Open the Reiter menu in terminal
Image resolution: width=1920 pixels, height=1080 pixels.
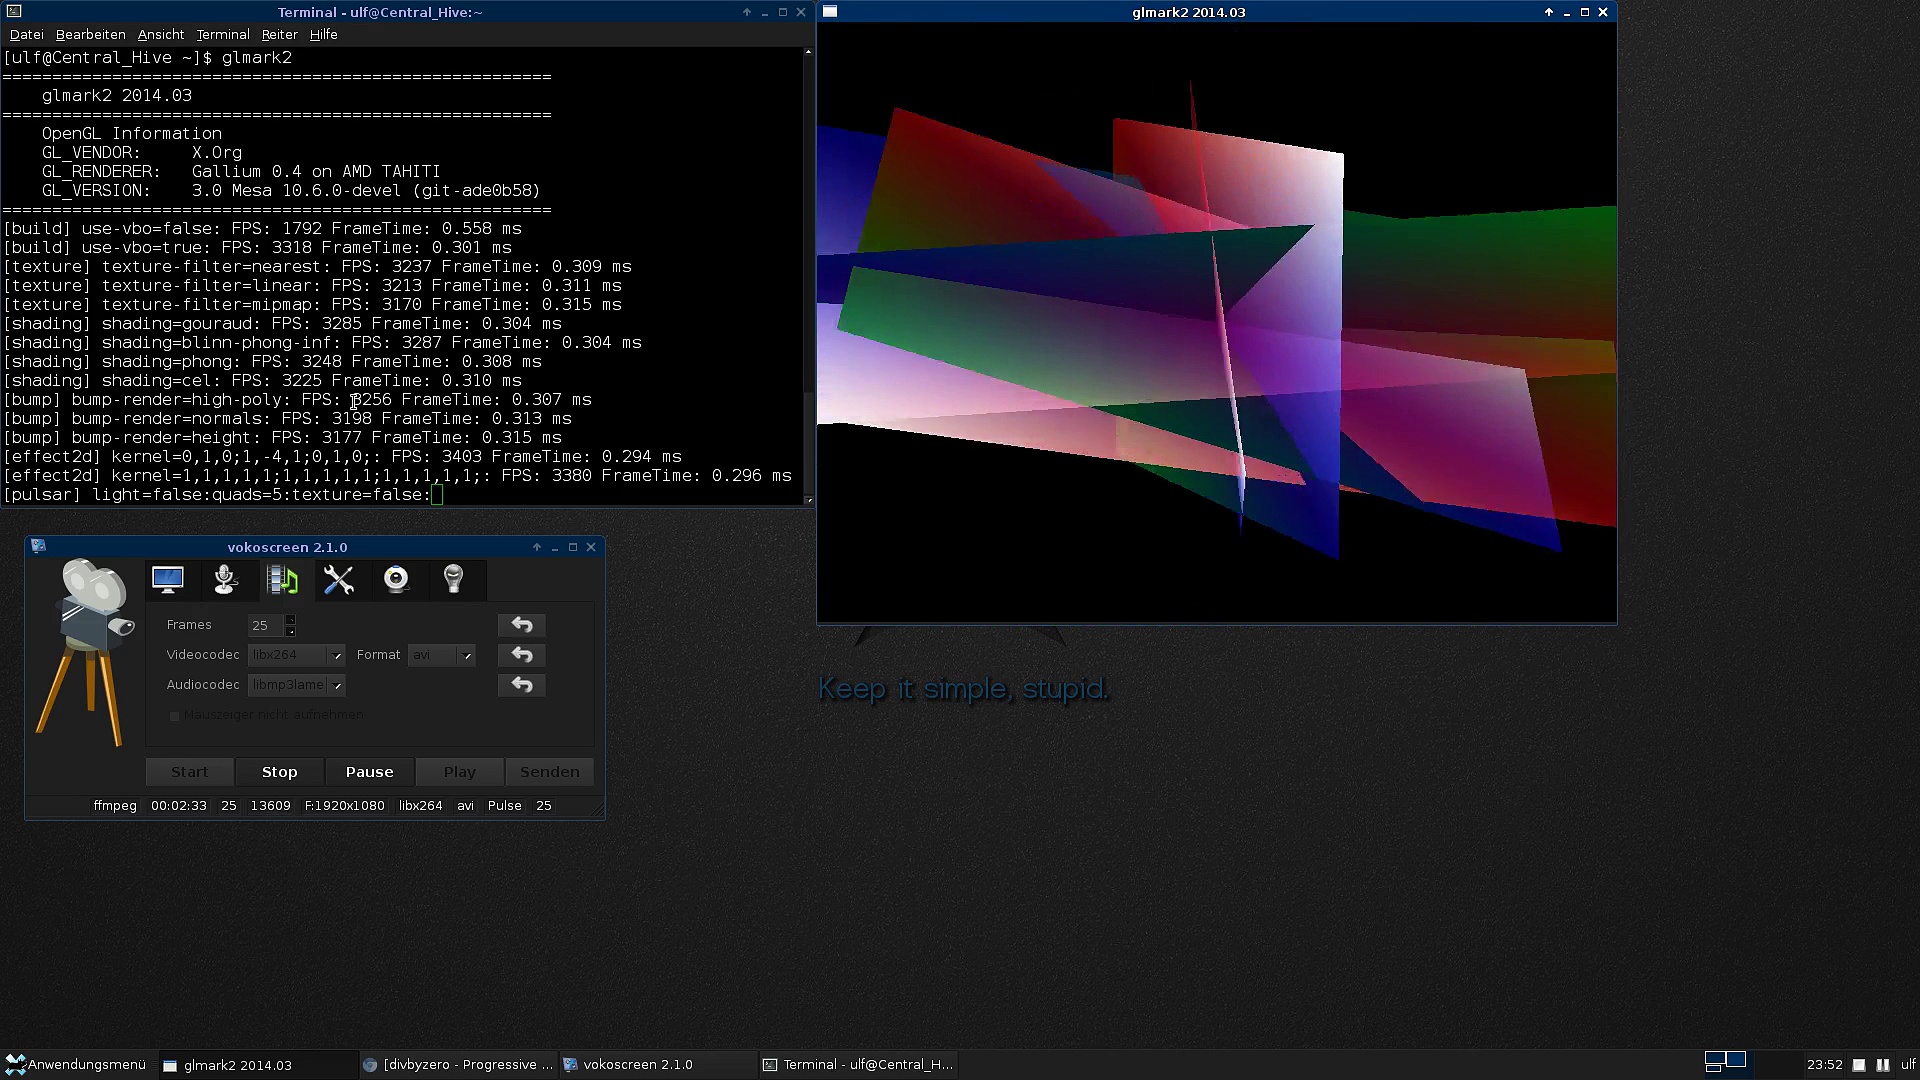279,34
